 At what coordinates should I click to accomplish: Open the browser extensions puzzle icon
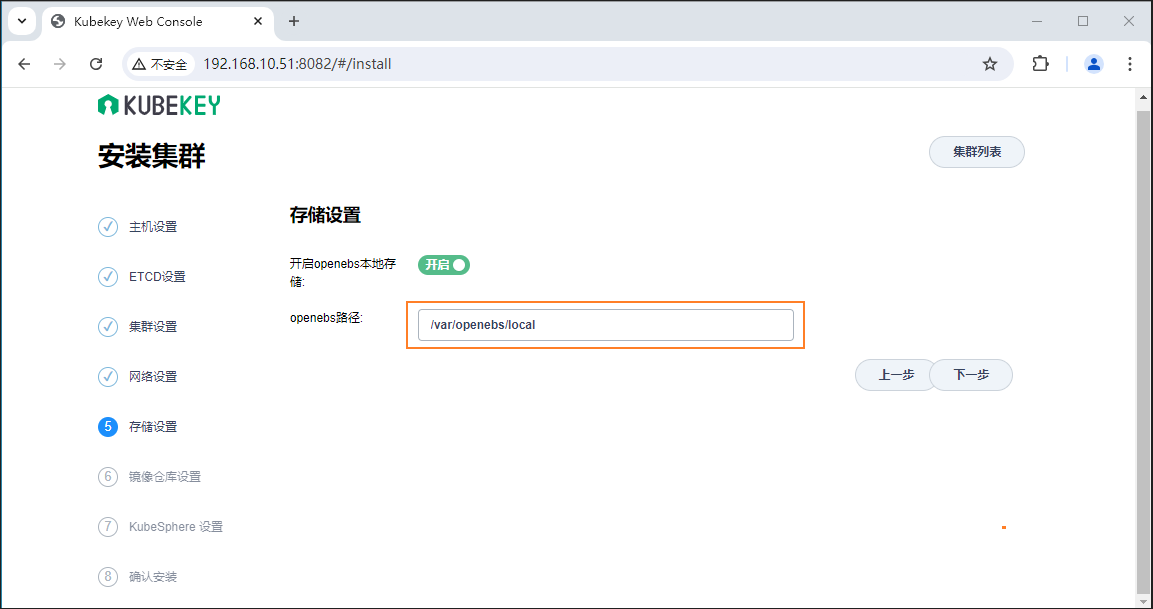(x=1040, y=64)
